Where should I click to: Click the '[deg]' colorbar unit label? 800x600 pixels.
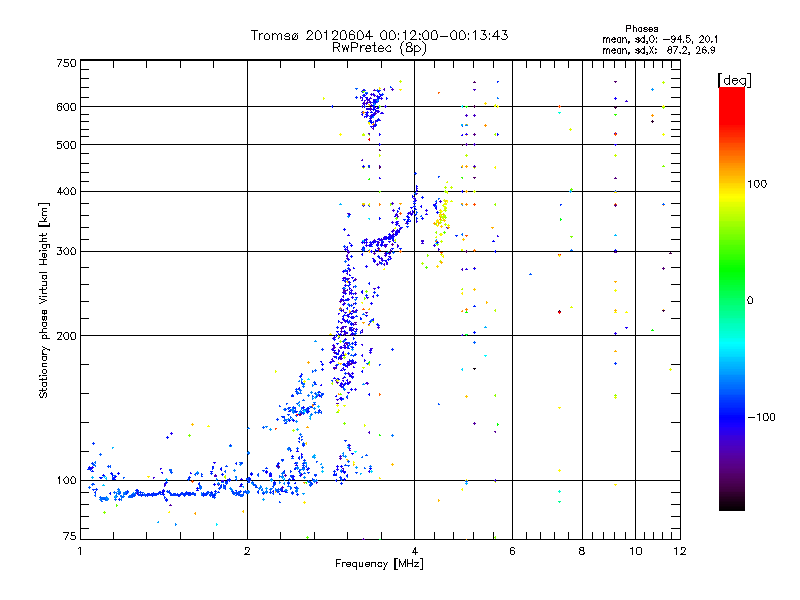pyautogui.click(x=734, y=80)
